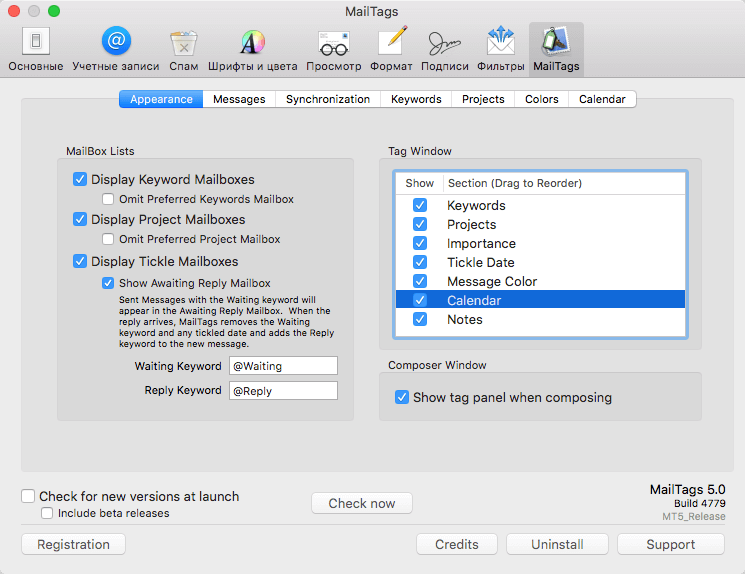Toggle Show Awaiting Reply Mailbox
745x574 pixels.
pyautogui.click(x=108, y=283)
